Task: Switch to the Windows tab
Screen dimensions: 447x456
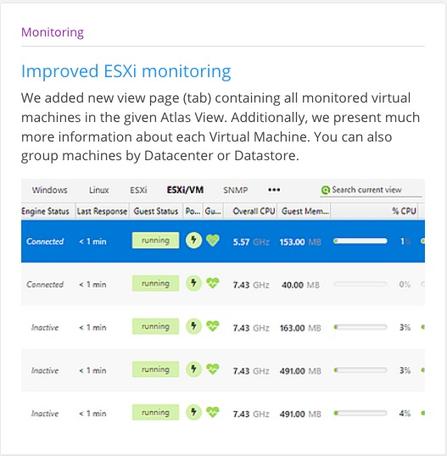Action: (50, 190)
